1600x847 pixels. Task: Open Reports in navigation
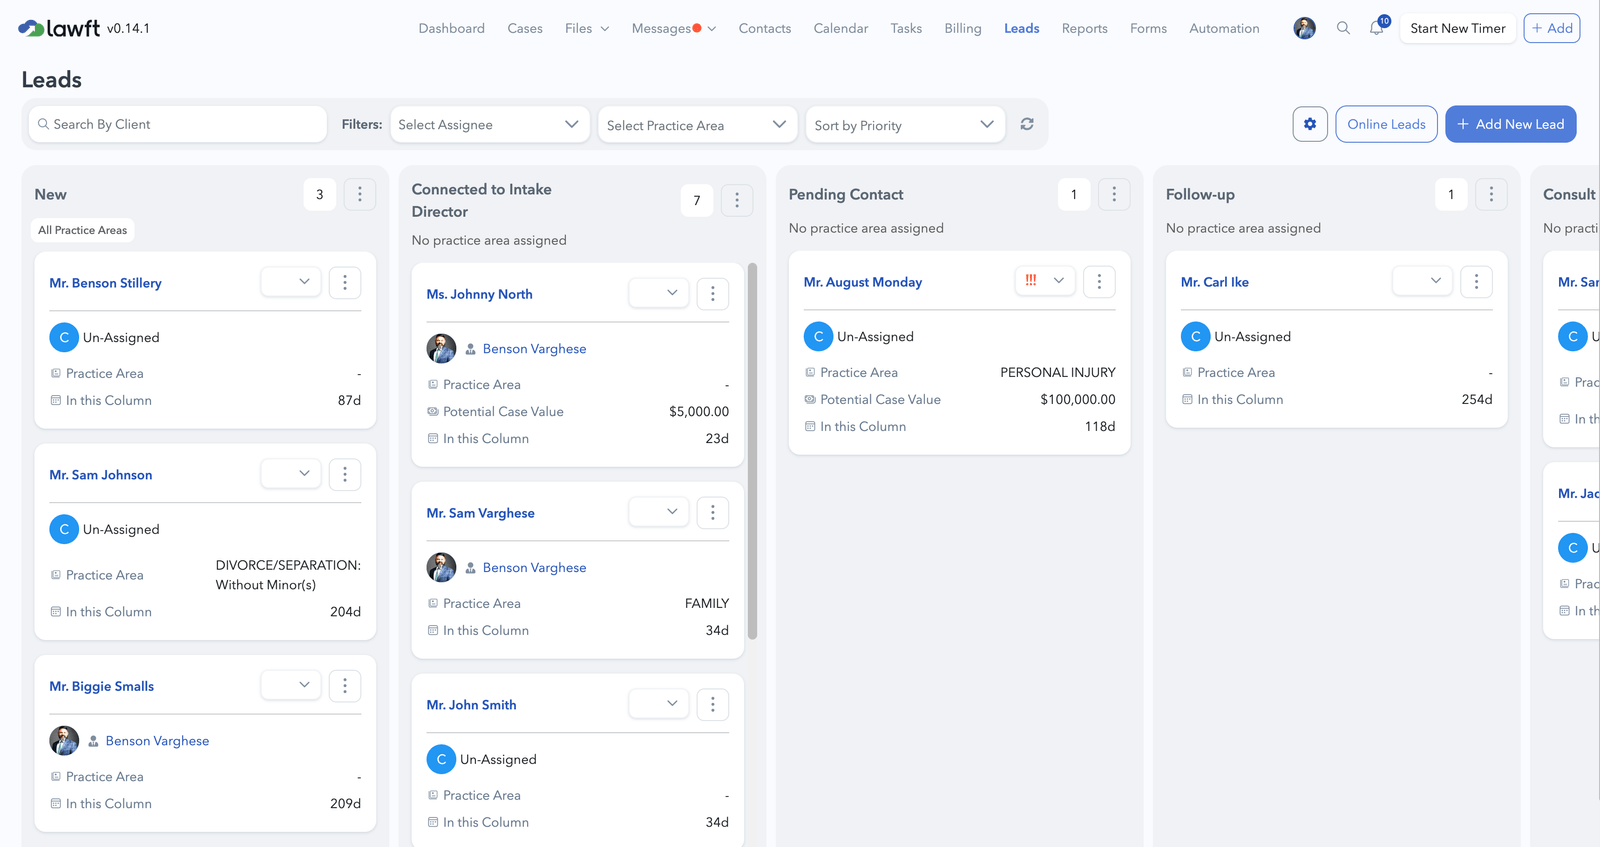pos(1085,28)
